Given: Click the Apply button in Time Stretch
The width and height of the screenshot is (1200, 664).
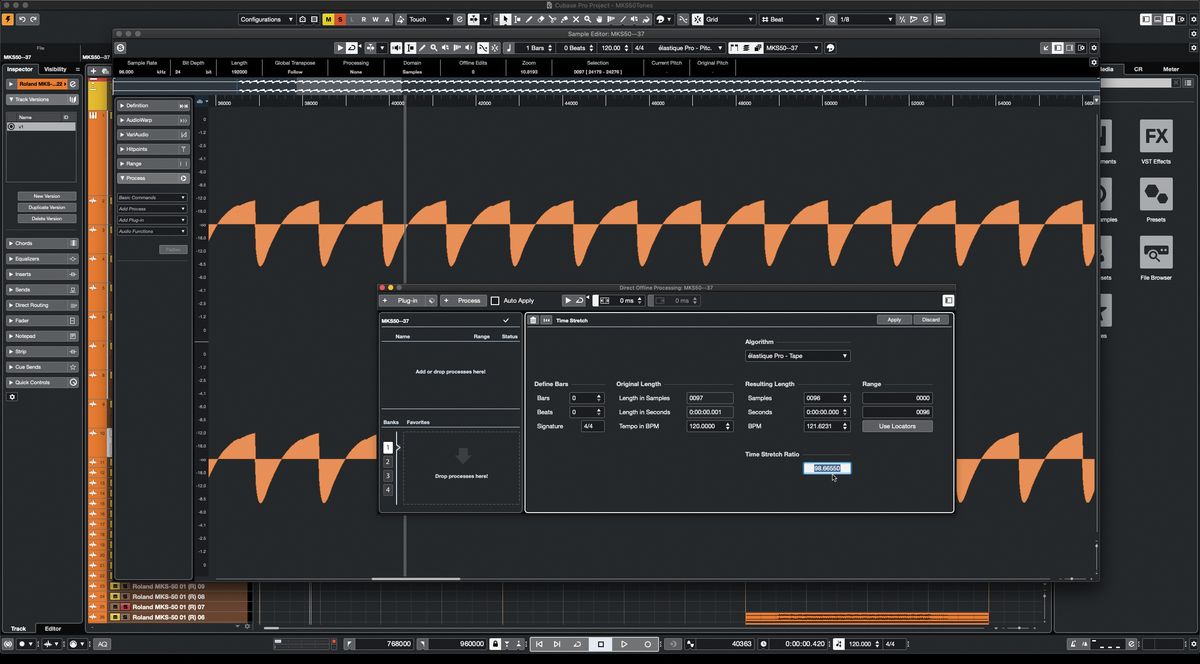Looking at the screenshot, I should click(893, 319).
